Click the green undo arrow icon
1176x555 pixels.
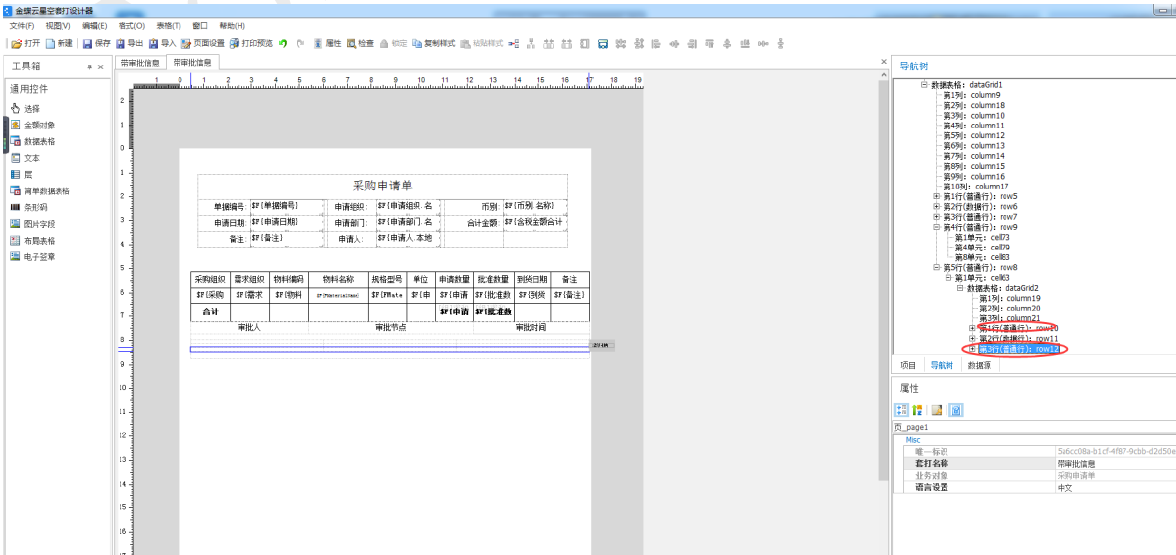pos(283,44)
